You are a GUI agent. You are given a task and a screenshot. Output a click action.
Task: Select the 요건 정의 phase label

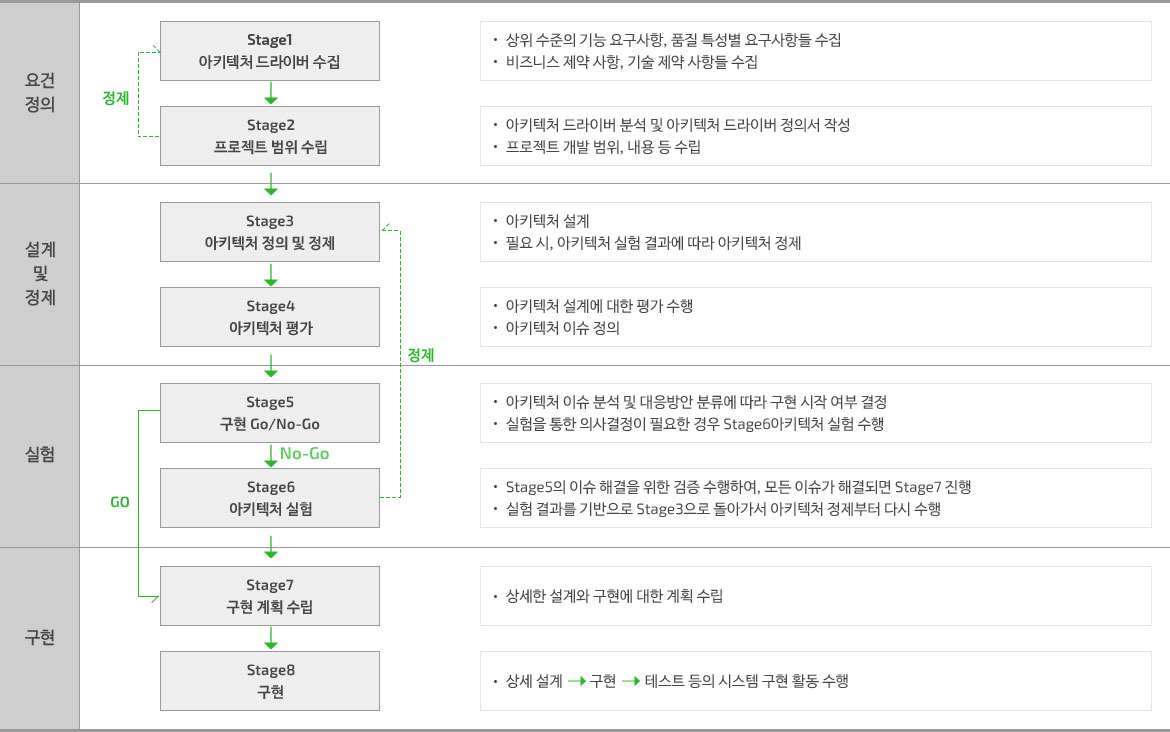(40, 92)
